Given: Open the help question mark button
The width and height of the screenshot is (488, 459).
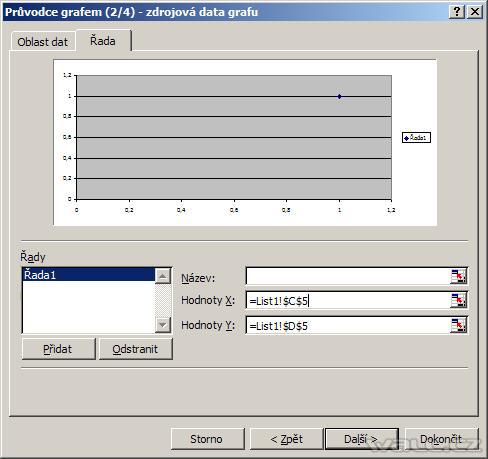Looking at the screenshot, I should [457, 12].
